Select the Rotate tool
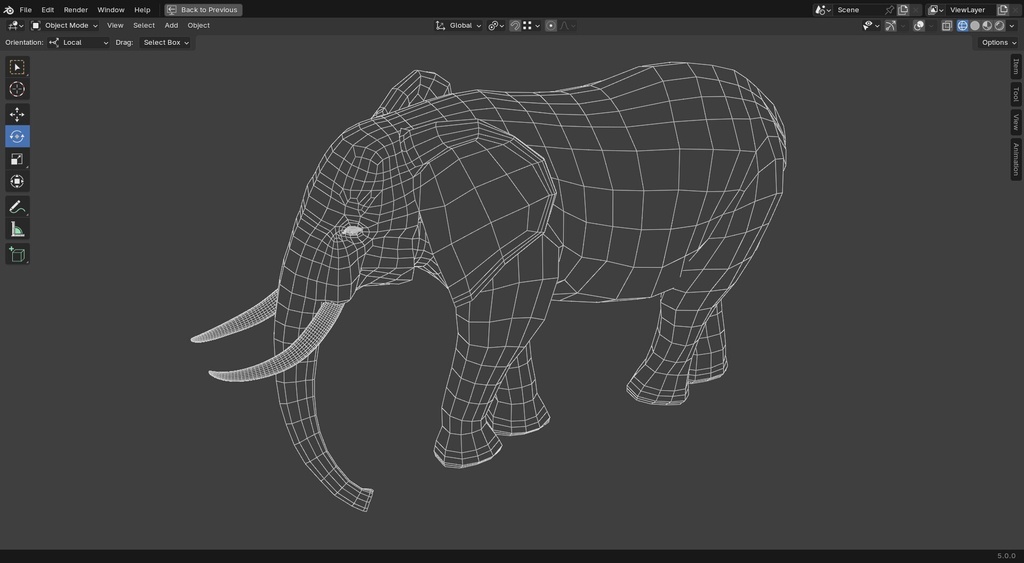The image size is (1024, 563). (x=17, y=137)
